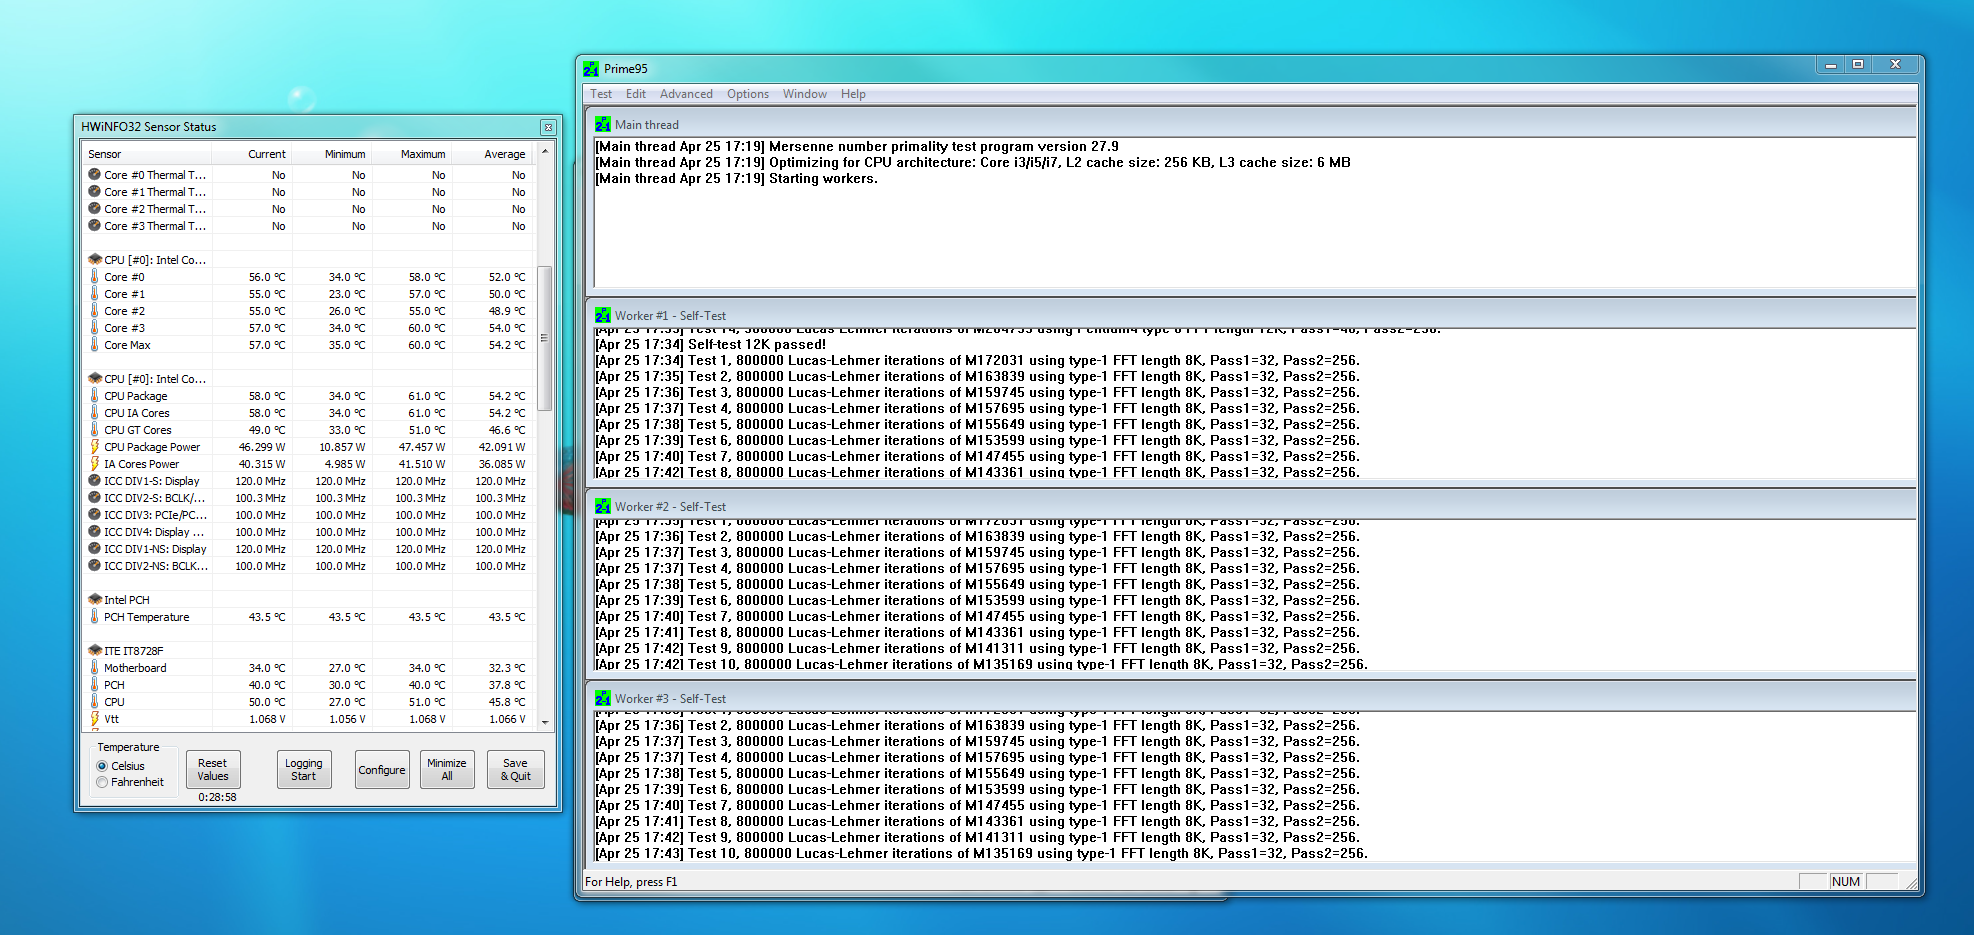The height and width of the screenshot is (935, 1974).
Task: Open HWiNFO settings via Configure button
Action: (x=382, y=770)
